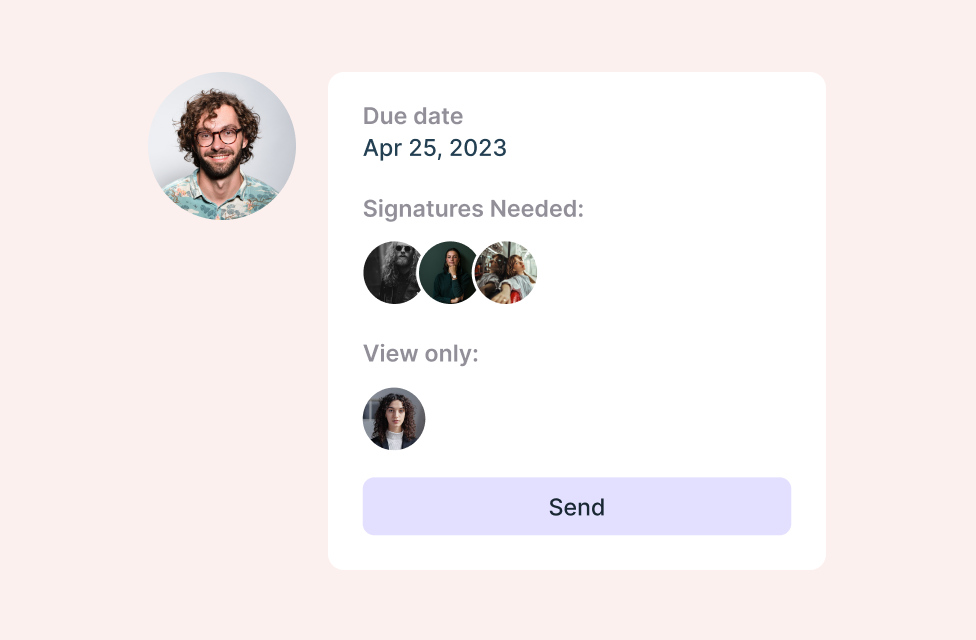The image size is (976, 640).
Task: Click the third signer avatar
Action: (507, 272)
